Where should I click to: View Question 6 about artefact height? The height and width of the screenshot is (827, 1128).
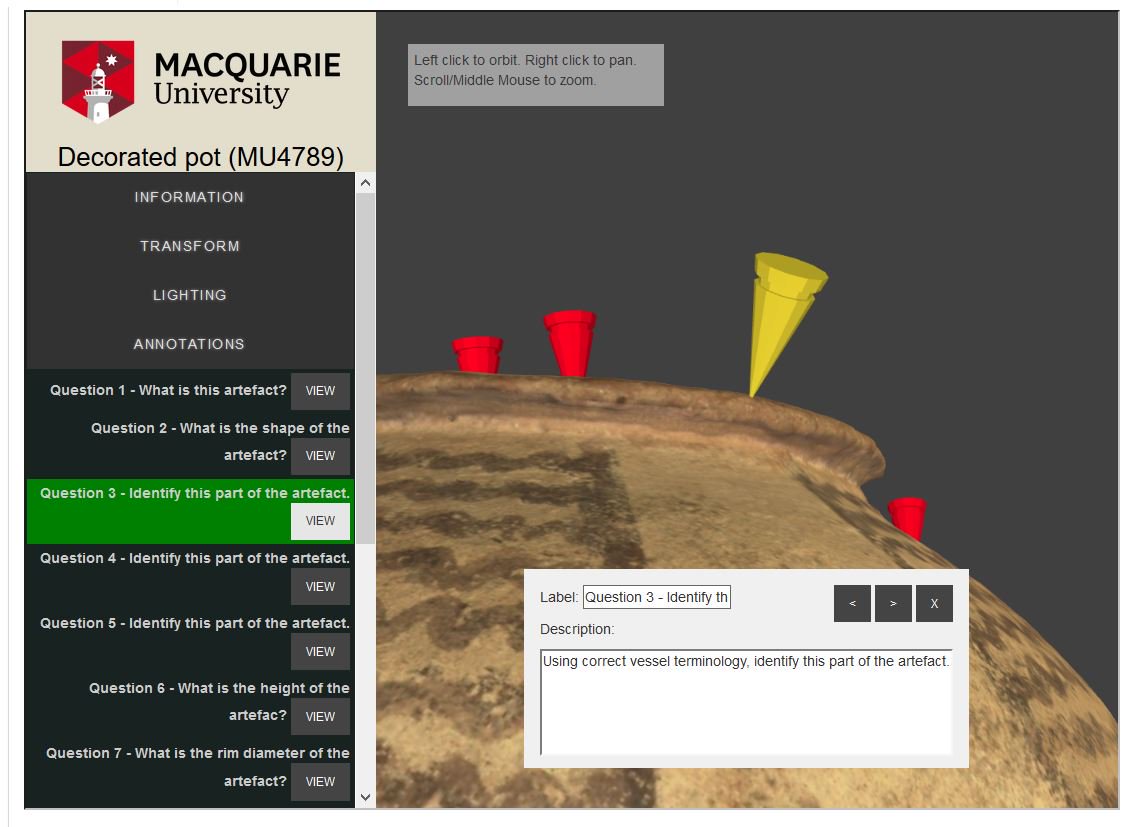(x=320, y=716)
